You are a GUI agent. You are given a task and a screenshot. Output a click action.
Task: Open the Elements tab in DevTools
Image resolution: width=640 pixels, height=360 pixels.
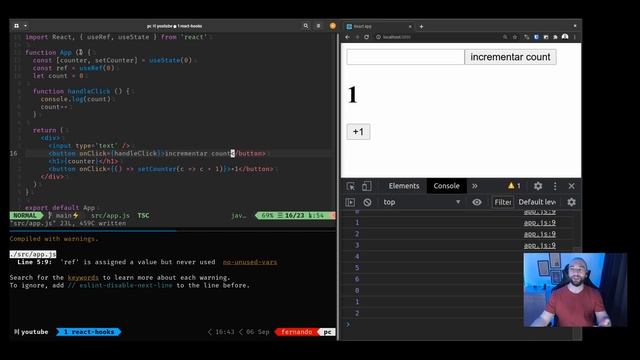point(404,186)
